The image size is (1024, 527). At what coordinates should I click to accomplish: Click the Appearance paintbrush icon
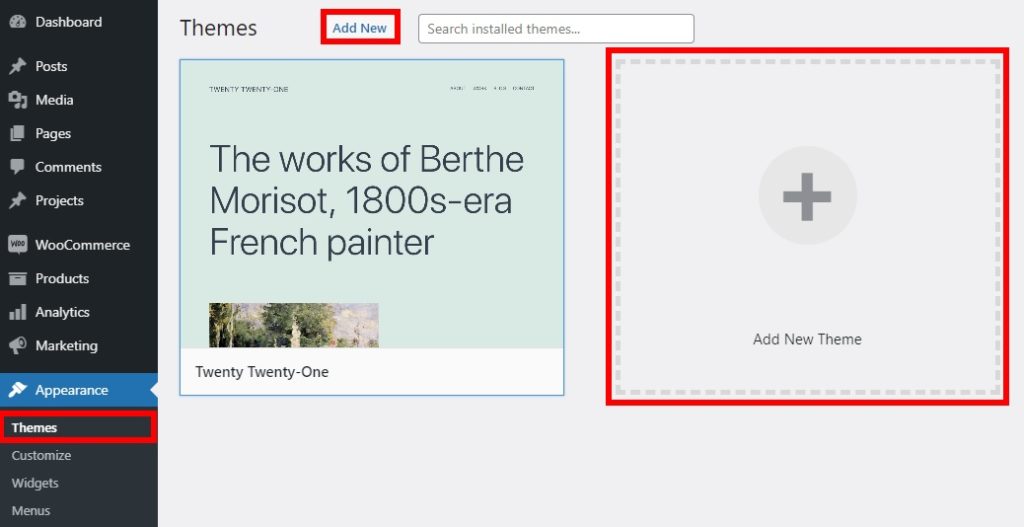point(18,390)
